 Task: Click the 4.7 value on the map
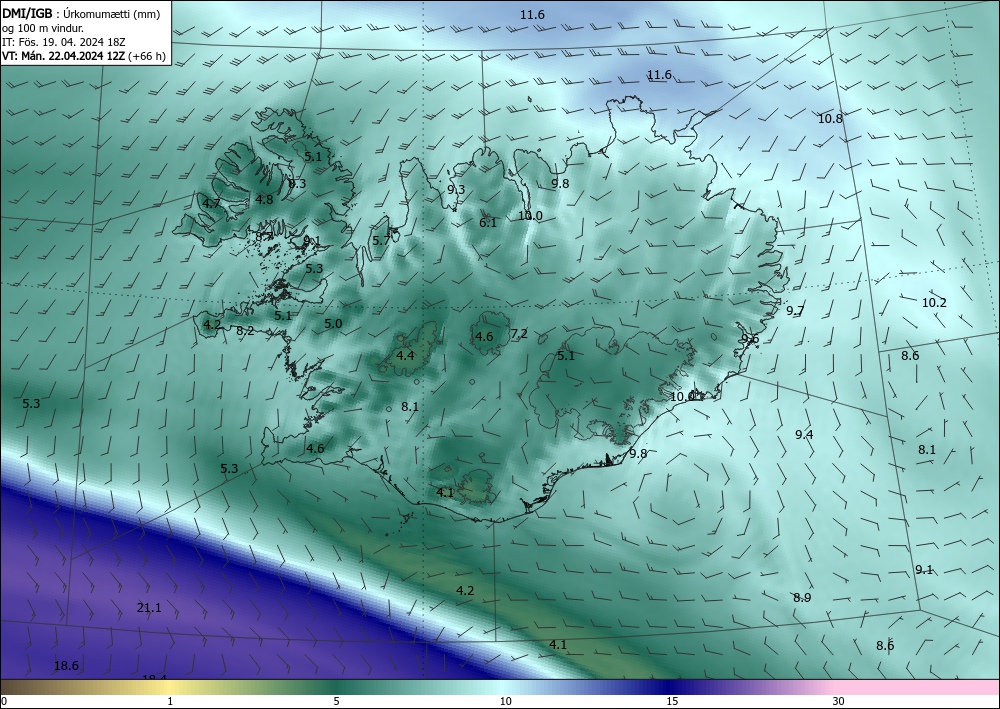point(211,204)
